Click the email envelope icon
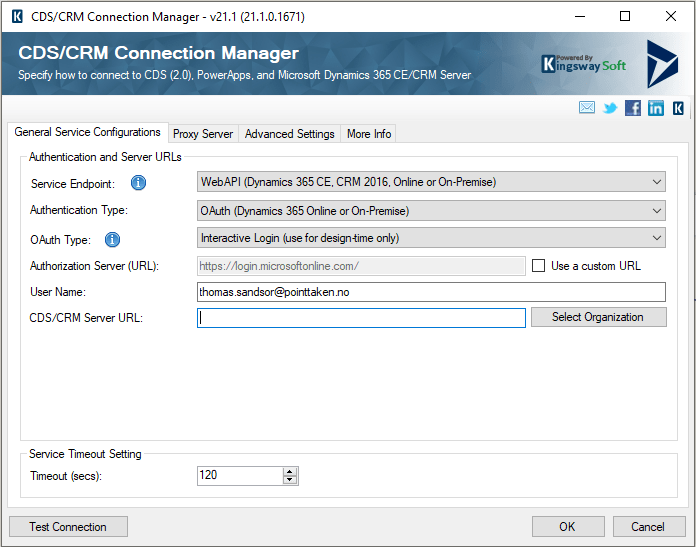This screenshot has width=696, height=547. click(x=587, y=108)
